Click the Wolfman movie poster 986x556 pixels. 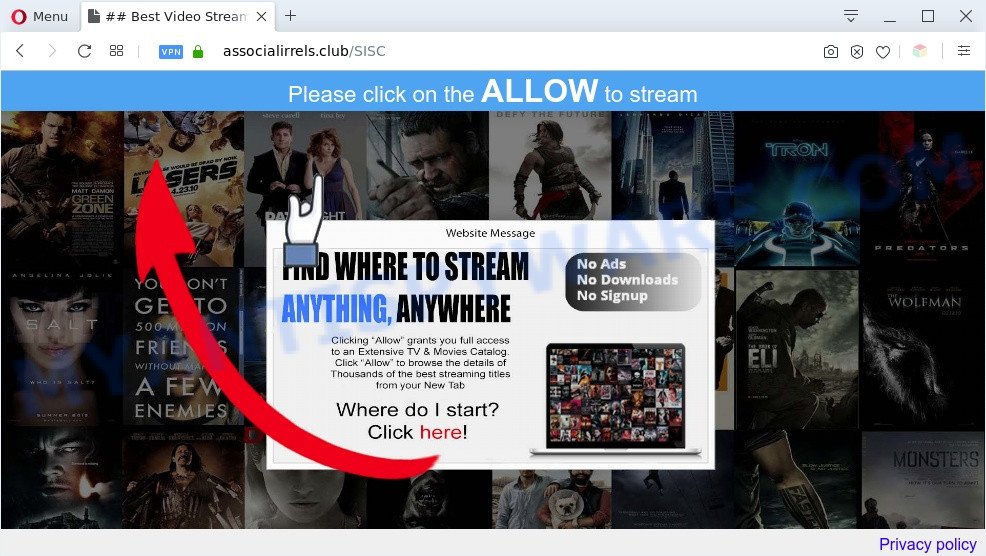(x=922, y=348)
